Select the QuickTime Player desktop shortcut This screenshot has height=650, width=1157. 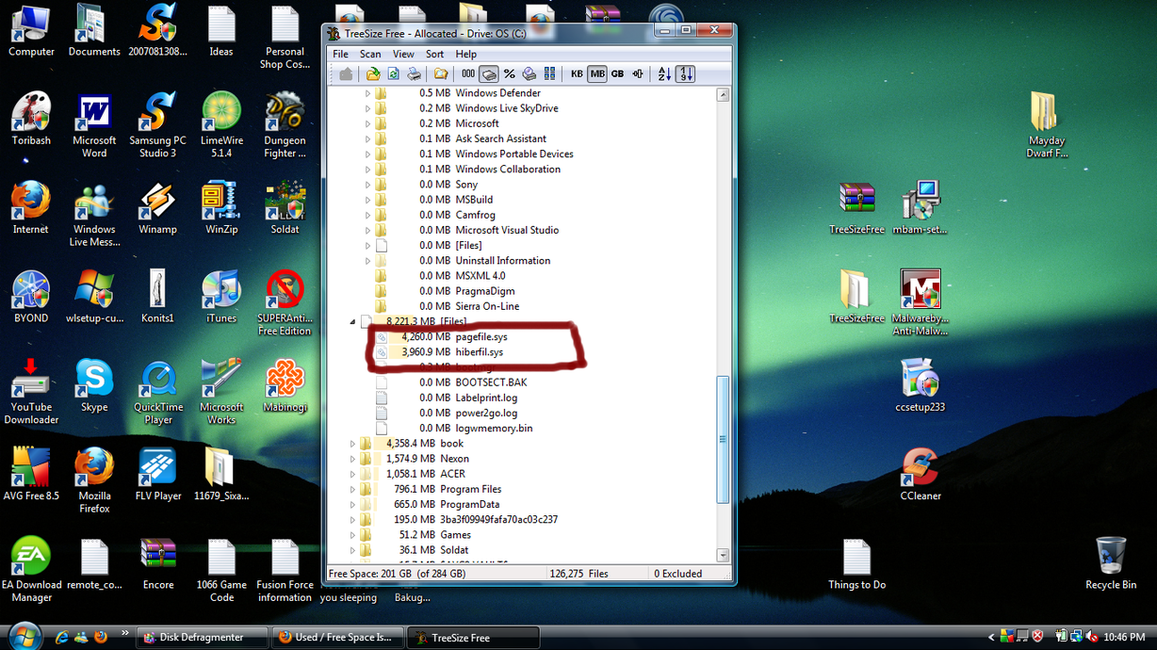[x=158, y=393]
